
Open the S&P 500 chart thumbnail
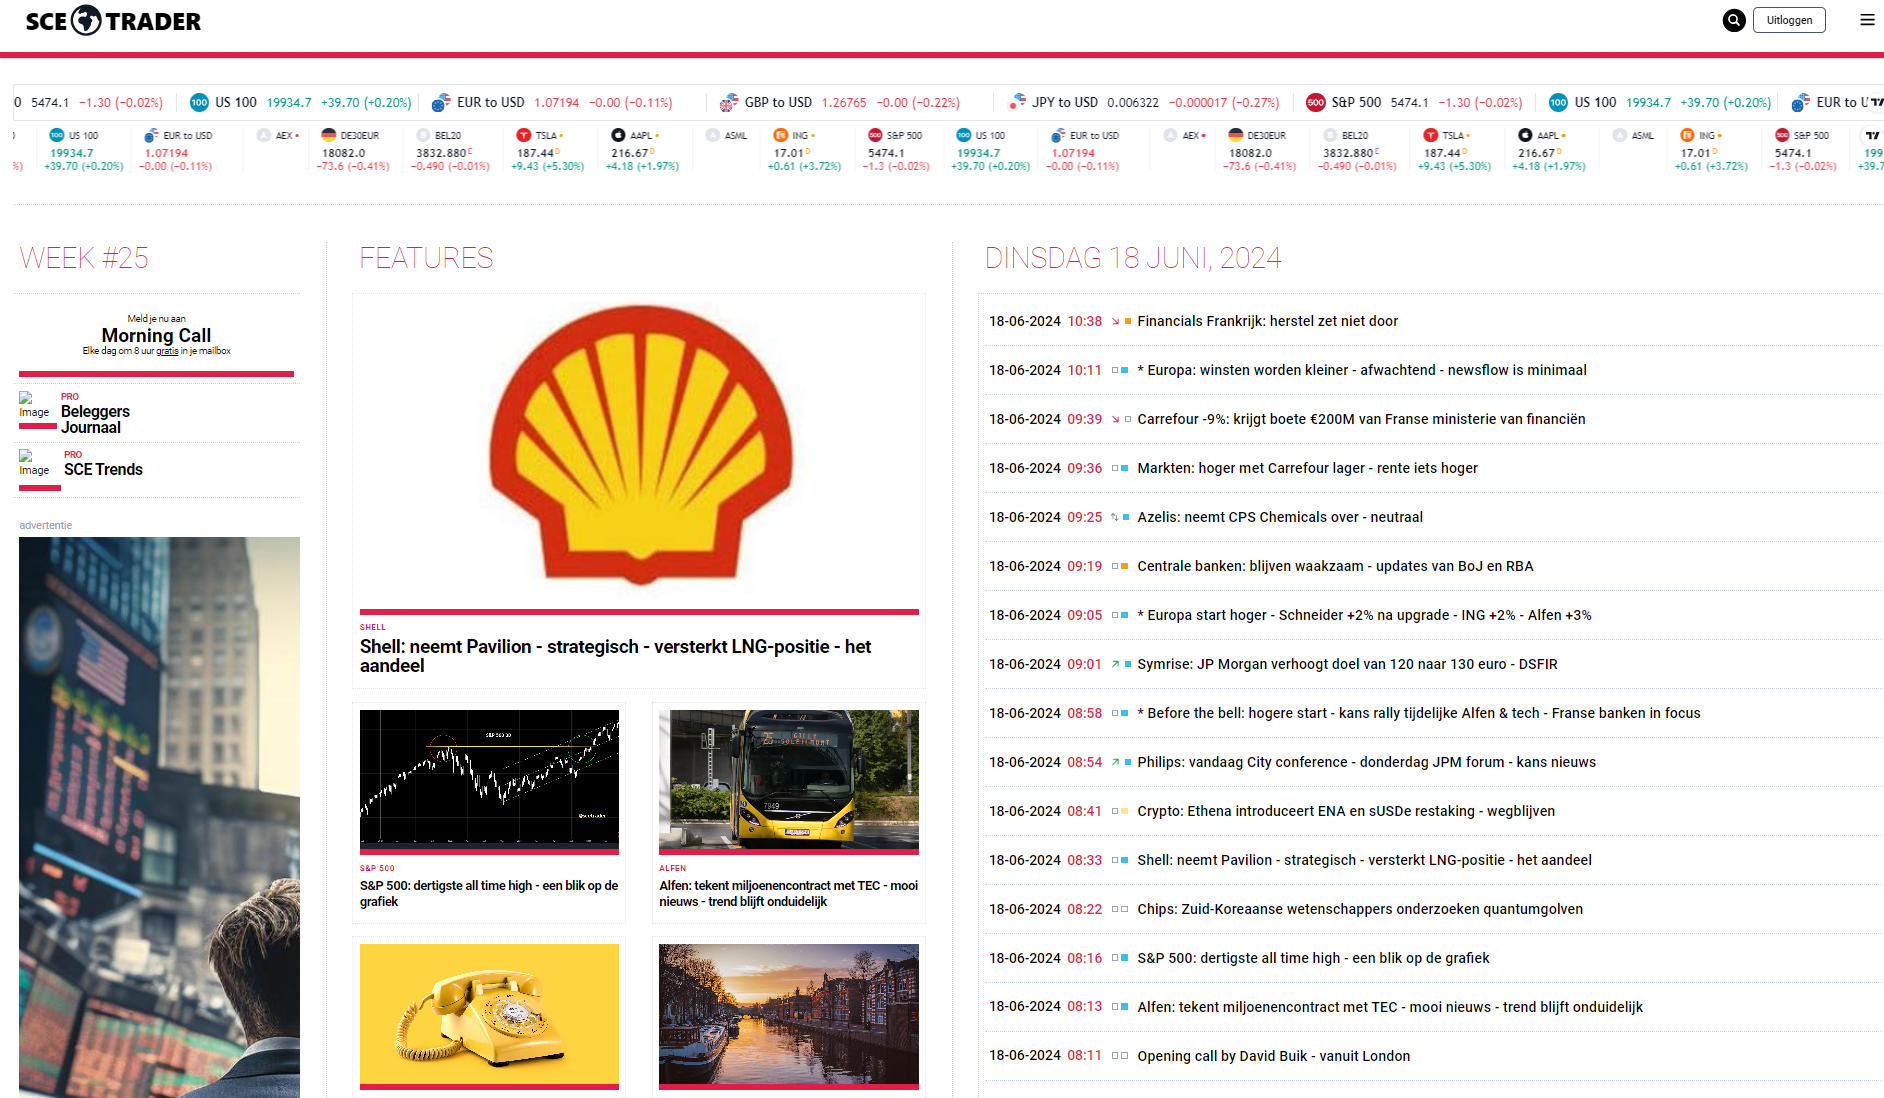coord(489,780)
